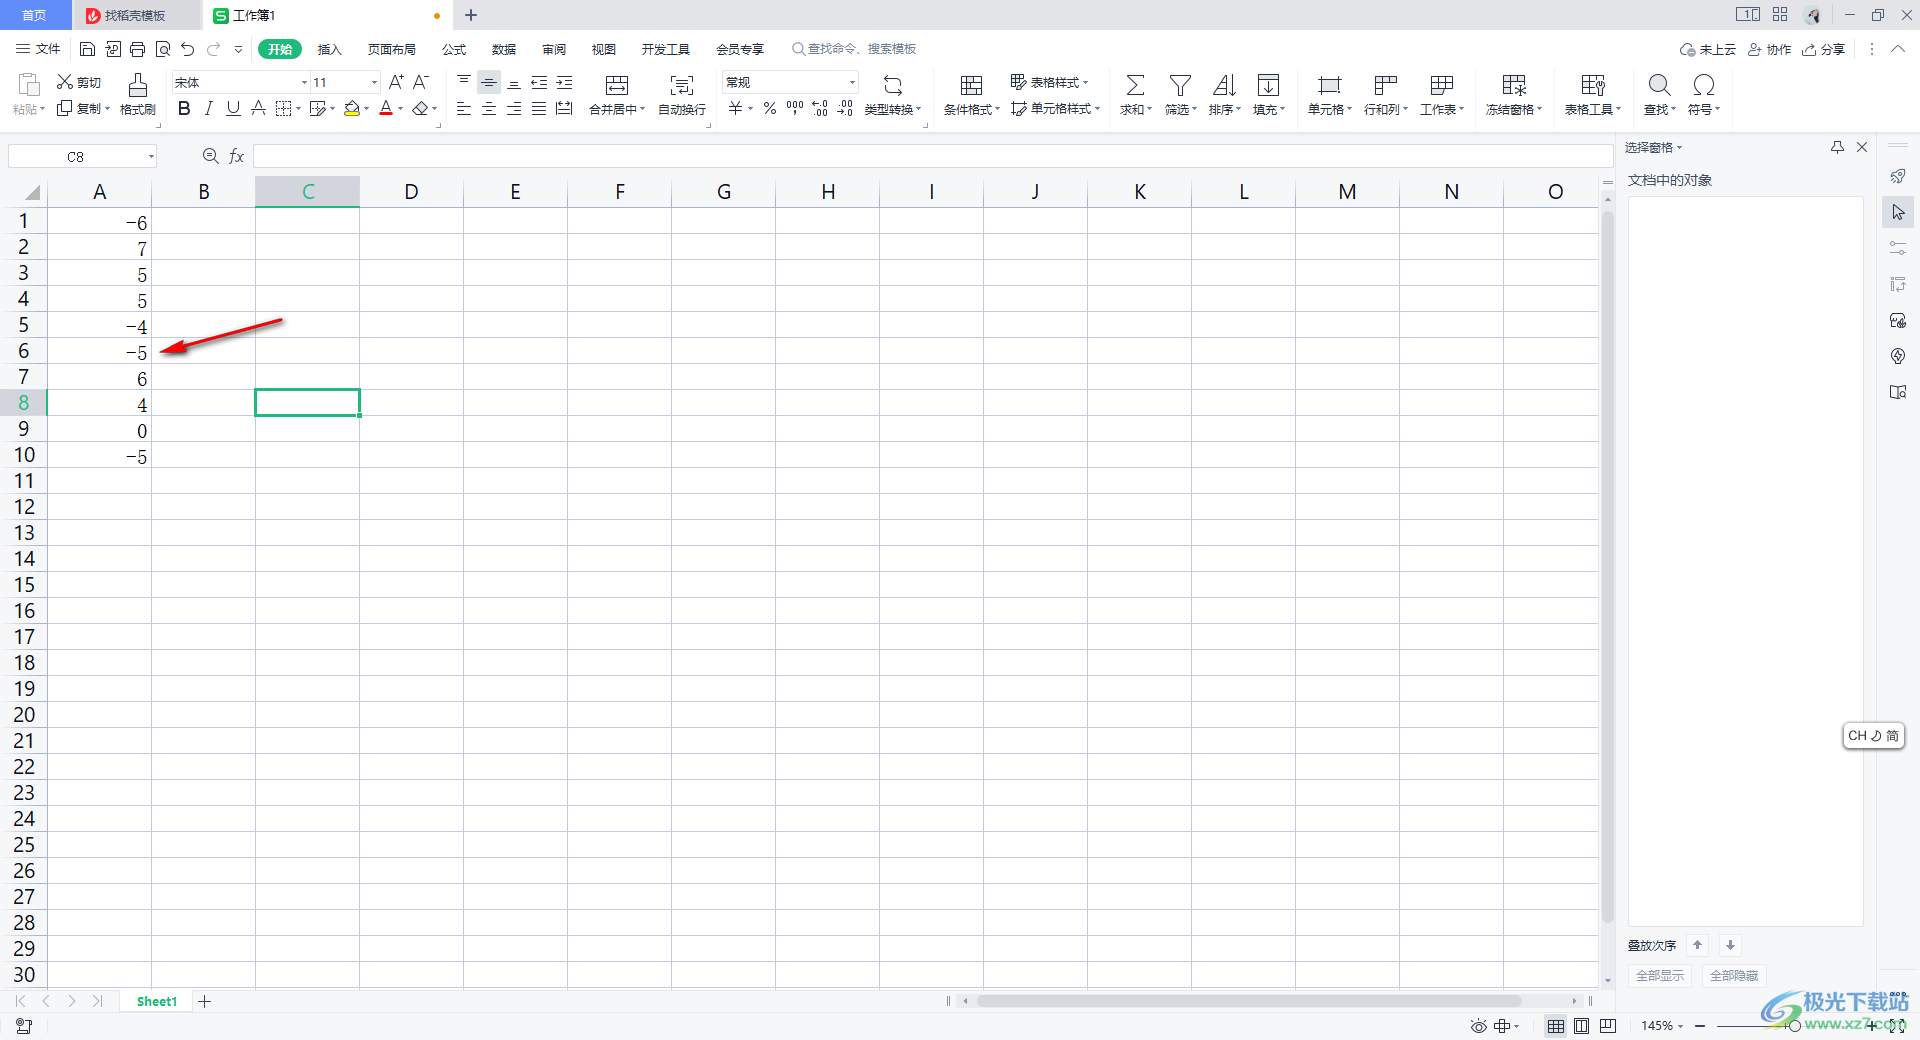Toggle Underline formatting
Screen dimensions: 1920x1040
pos(233,108)
